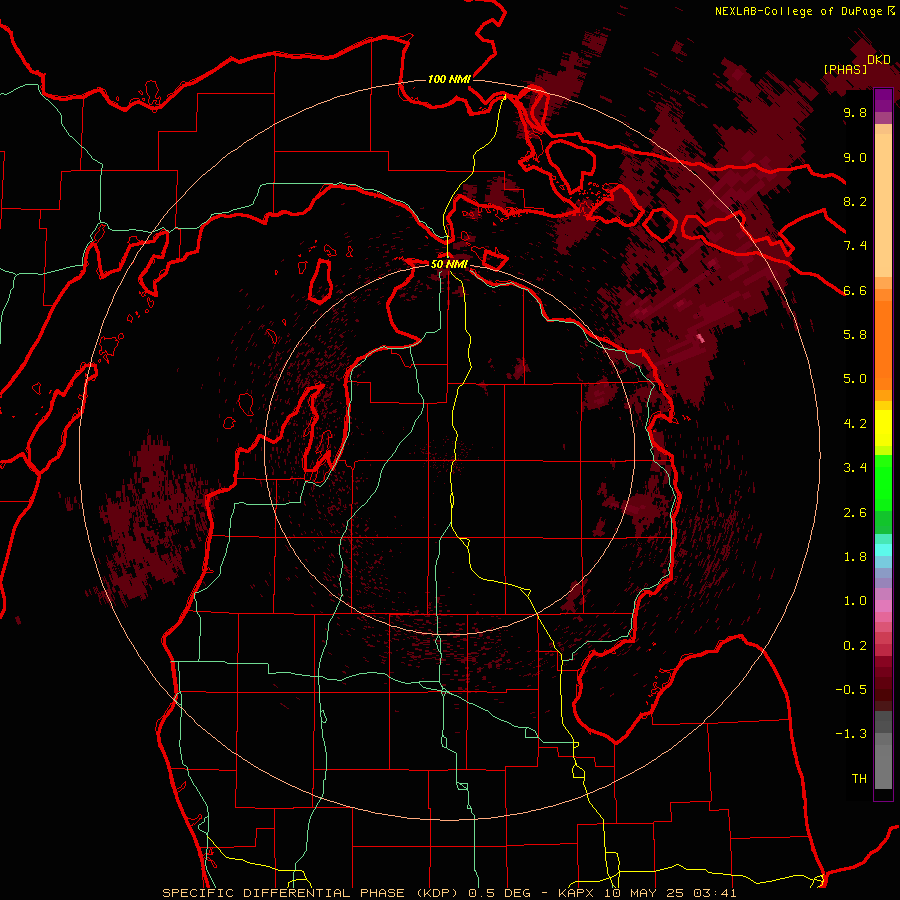Click the 50 NMI range ring label
The image size is (900, 900).
[x=449, y=264]
